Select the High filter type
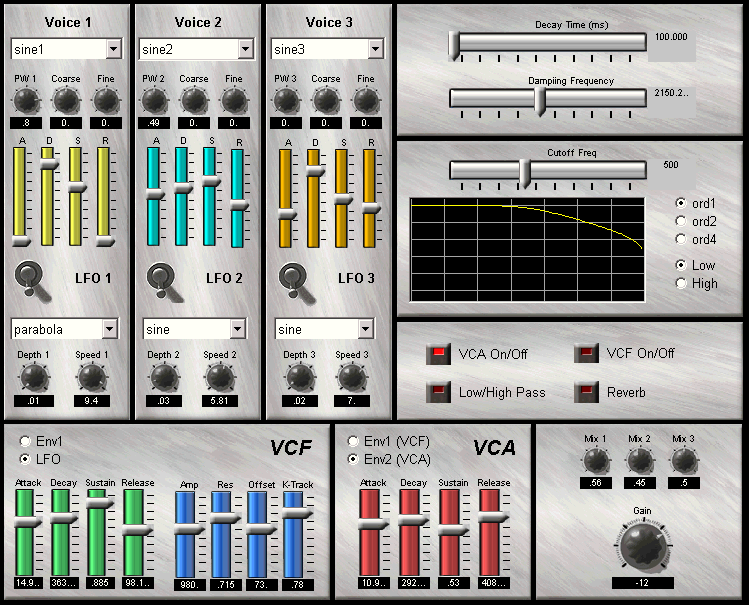The height and width of the screenshot is (605, 749). 681,283
